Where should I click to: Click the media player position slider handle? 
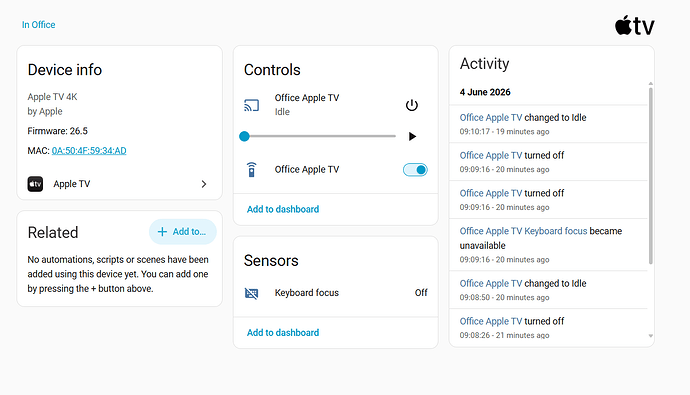[244, 136]
